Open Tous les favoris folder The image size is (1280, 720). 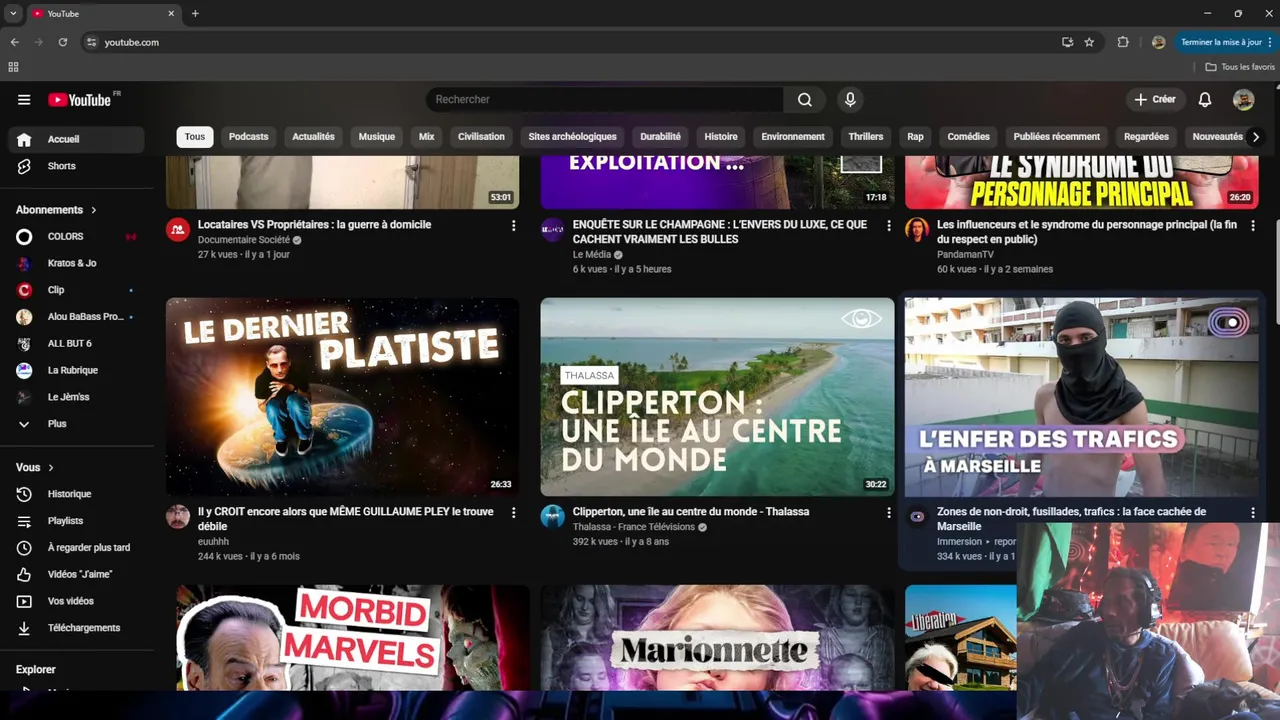tap(1240, 67)
